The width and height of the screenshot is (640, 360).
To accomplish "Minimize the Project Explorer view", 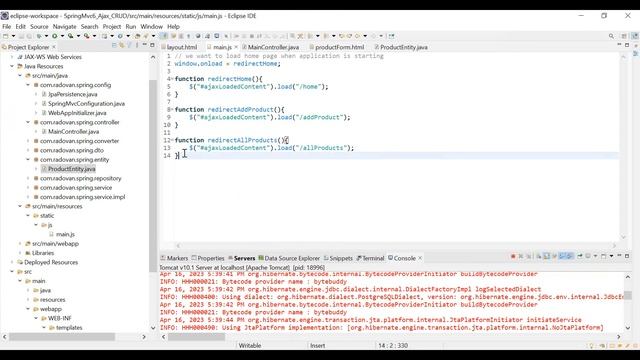I will [144, 44].
